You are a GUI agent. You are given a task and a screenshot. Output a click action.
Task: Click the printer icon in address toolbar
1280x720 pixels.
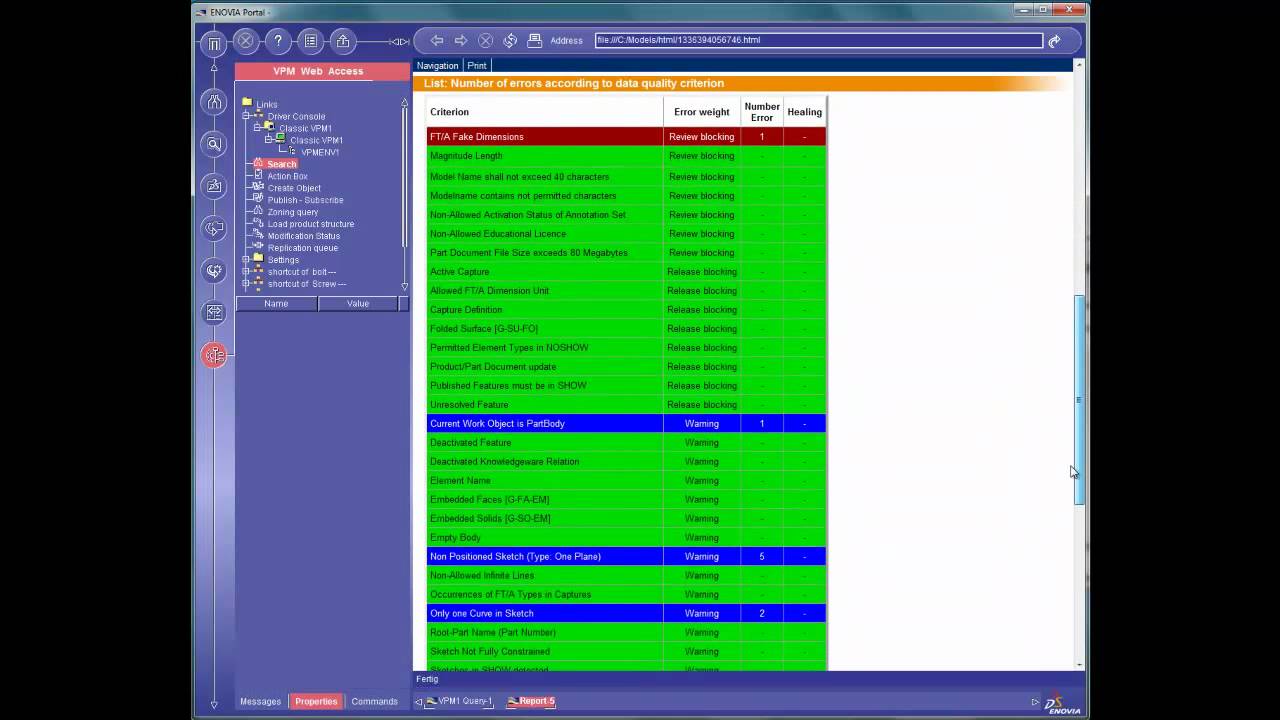point(535,40)
